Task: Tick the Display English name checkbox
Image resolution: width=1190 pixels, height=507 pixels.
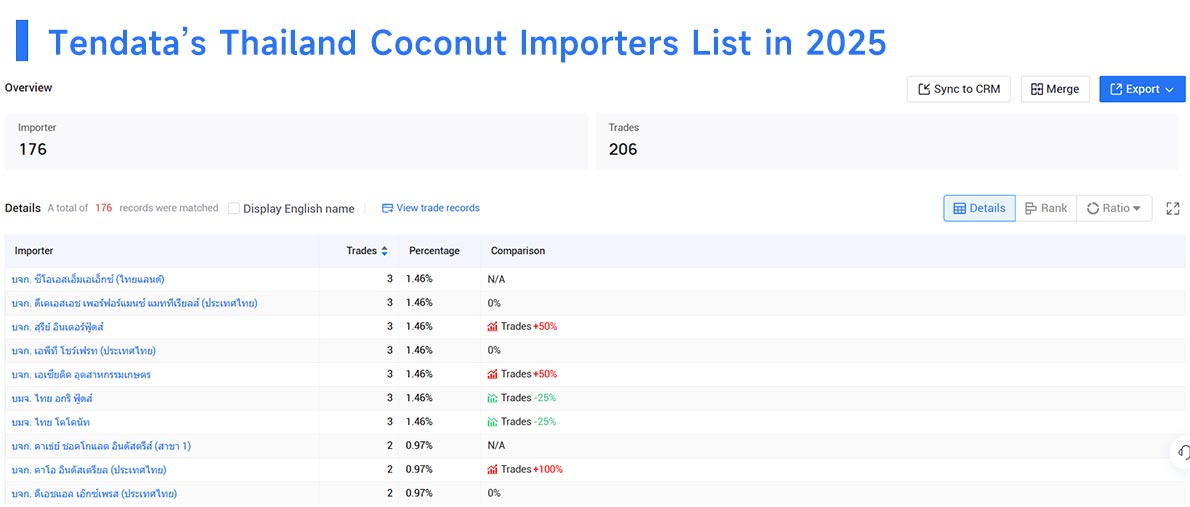Action: pyautogui.click(x=234, y=208)
